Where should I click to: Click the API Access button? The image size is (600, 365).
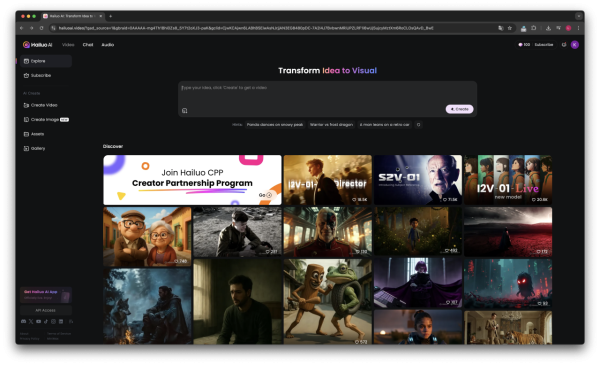[46, 310]
